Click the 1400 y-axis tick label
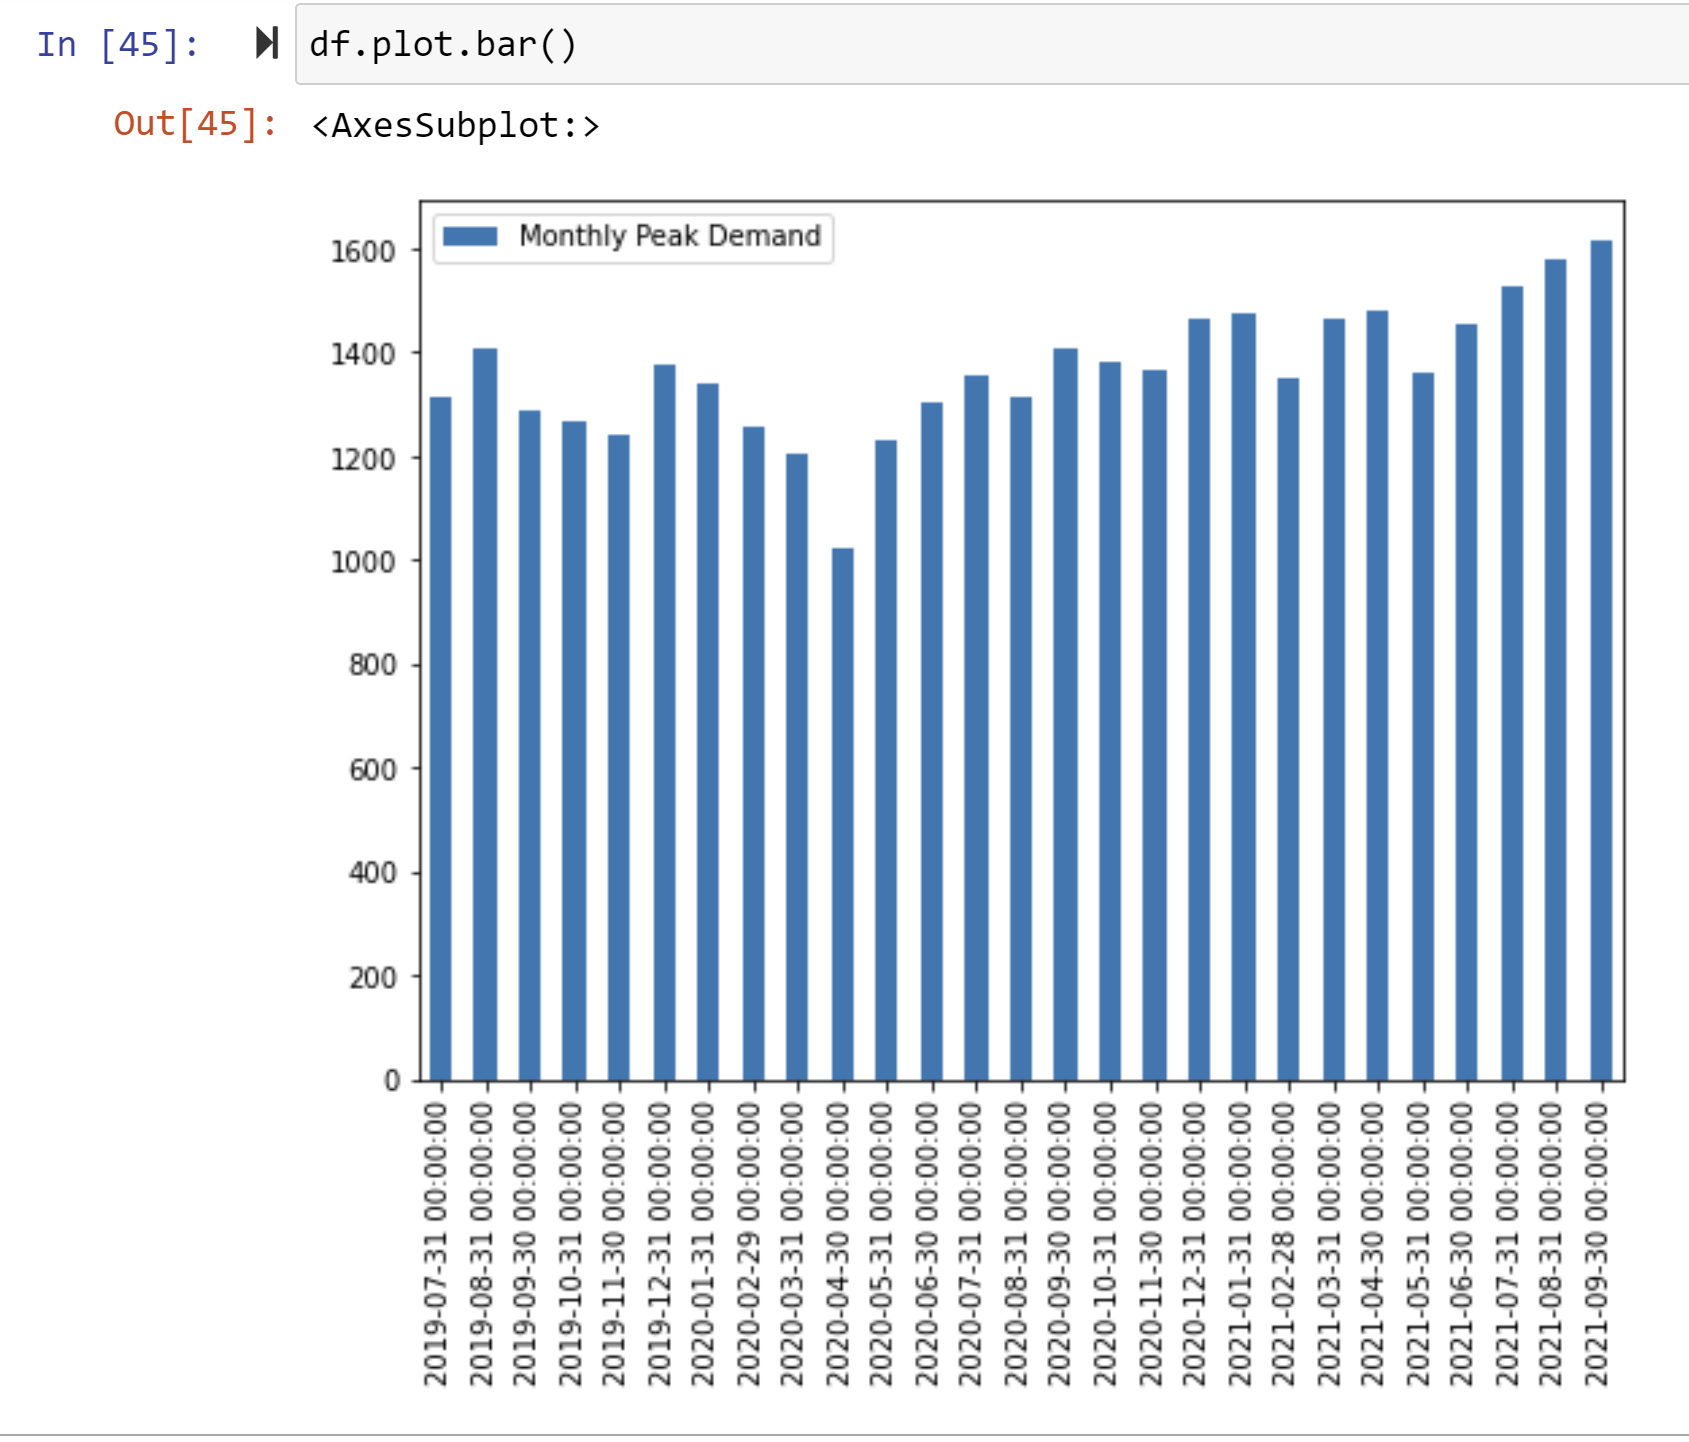This screenshot has width=1689, height=1442. pyautogui.click(x=363, y=354)
